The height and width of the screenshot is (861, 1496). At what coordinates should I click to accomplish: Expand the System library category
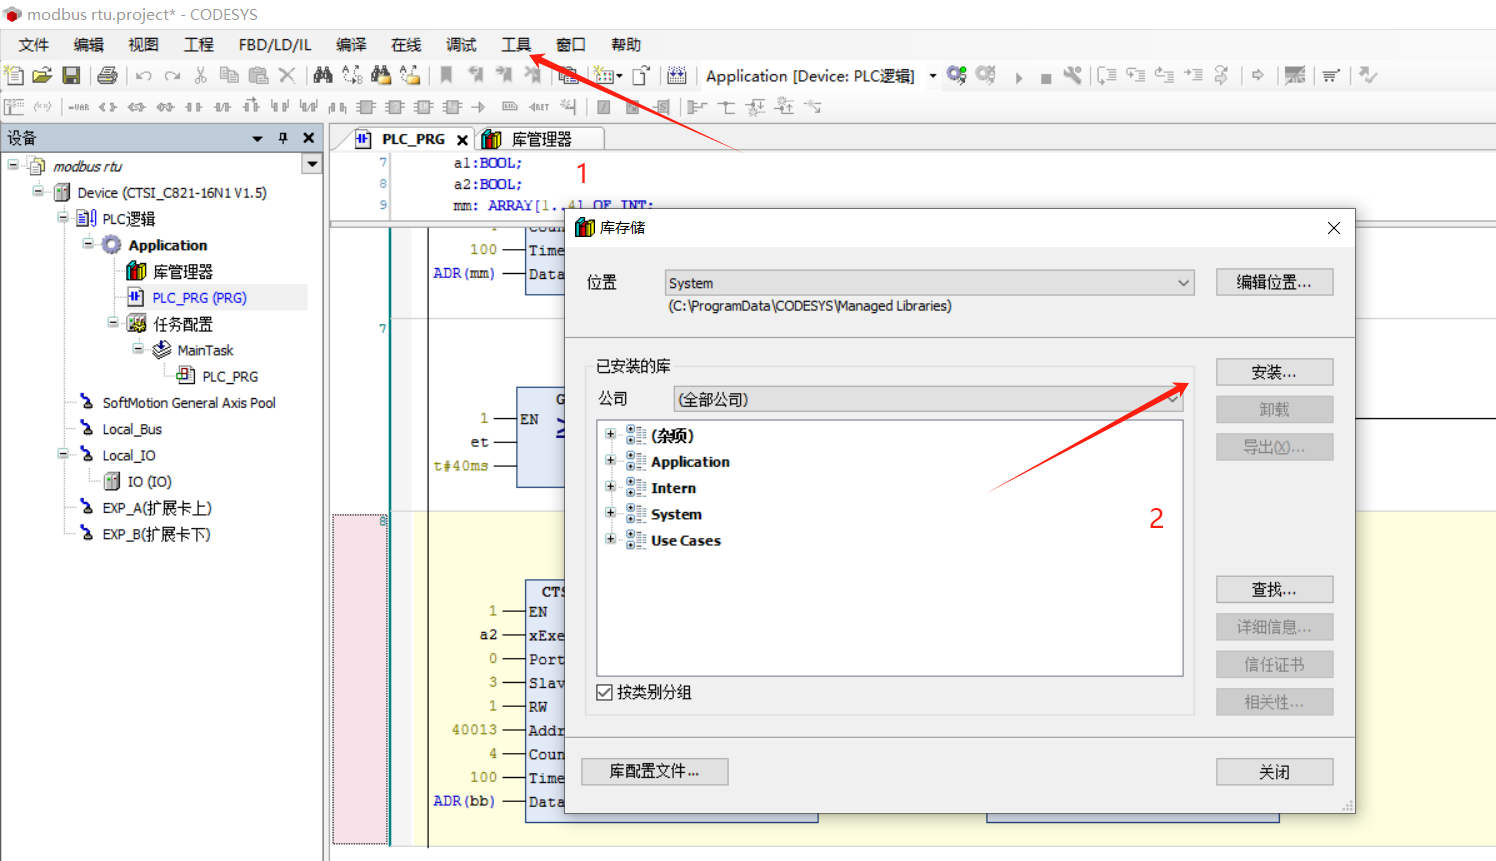tap(610, 512)
